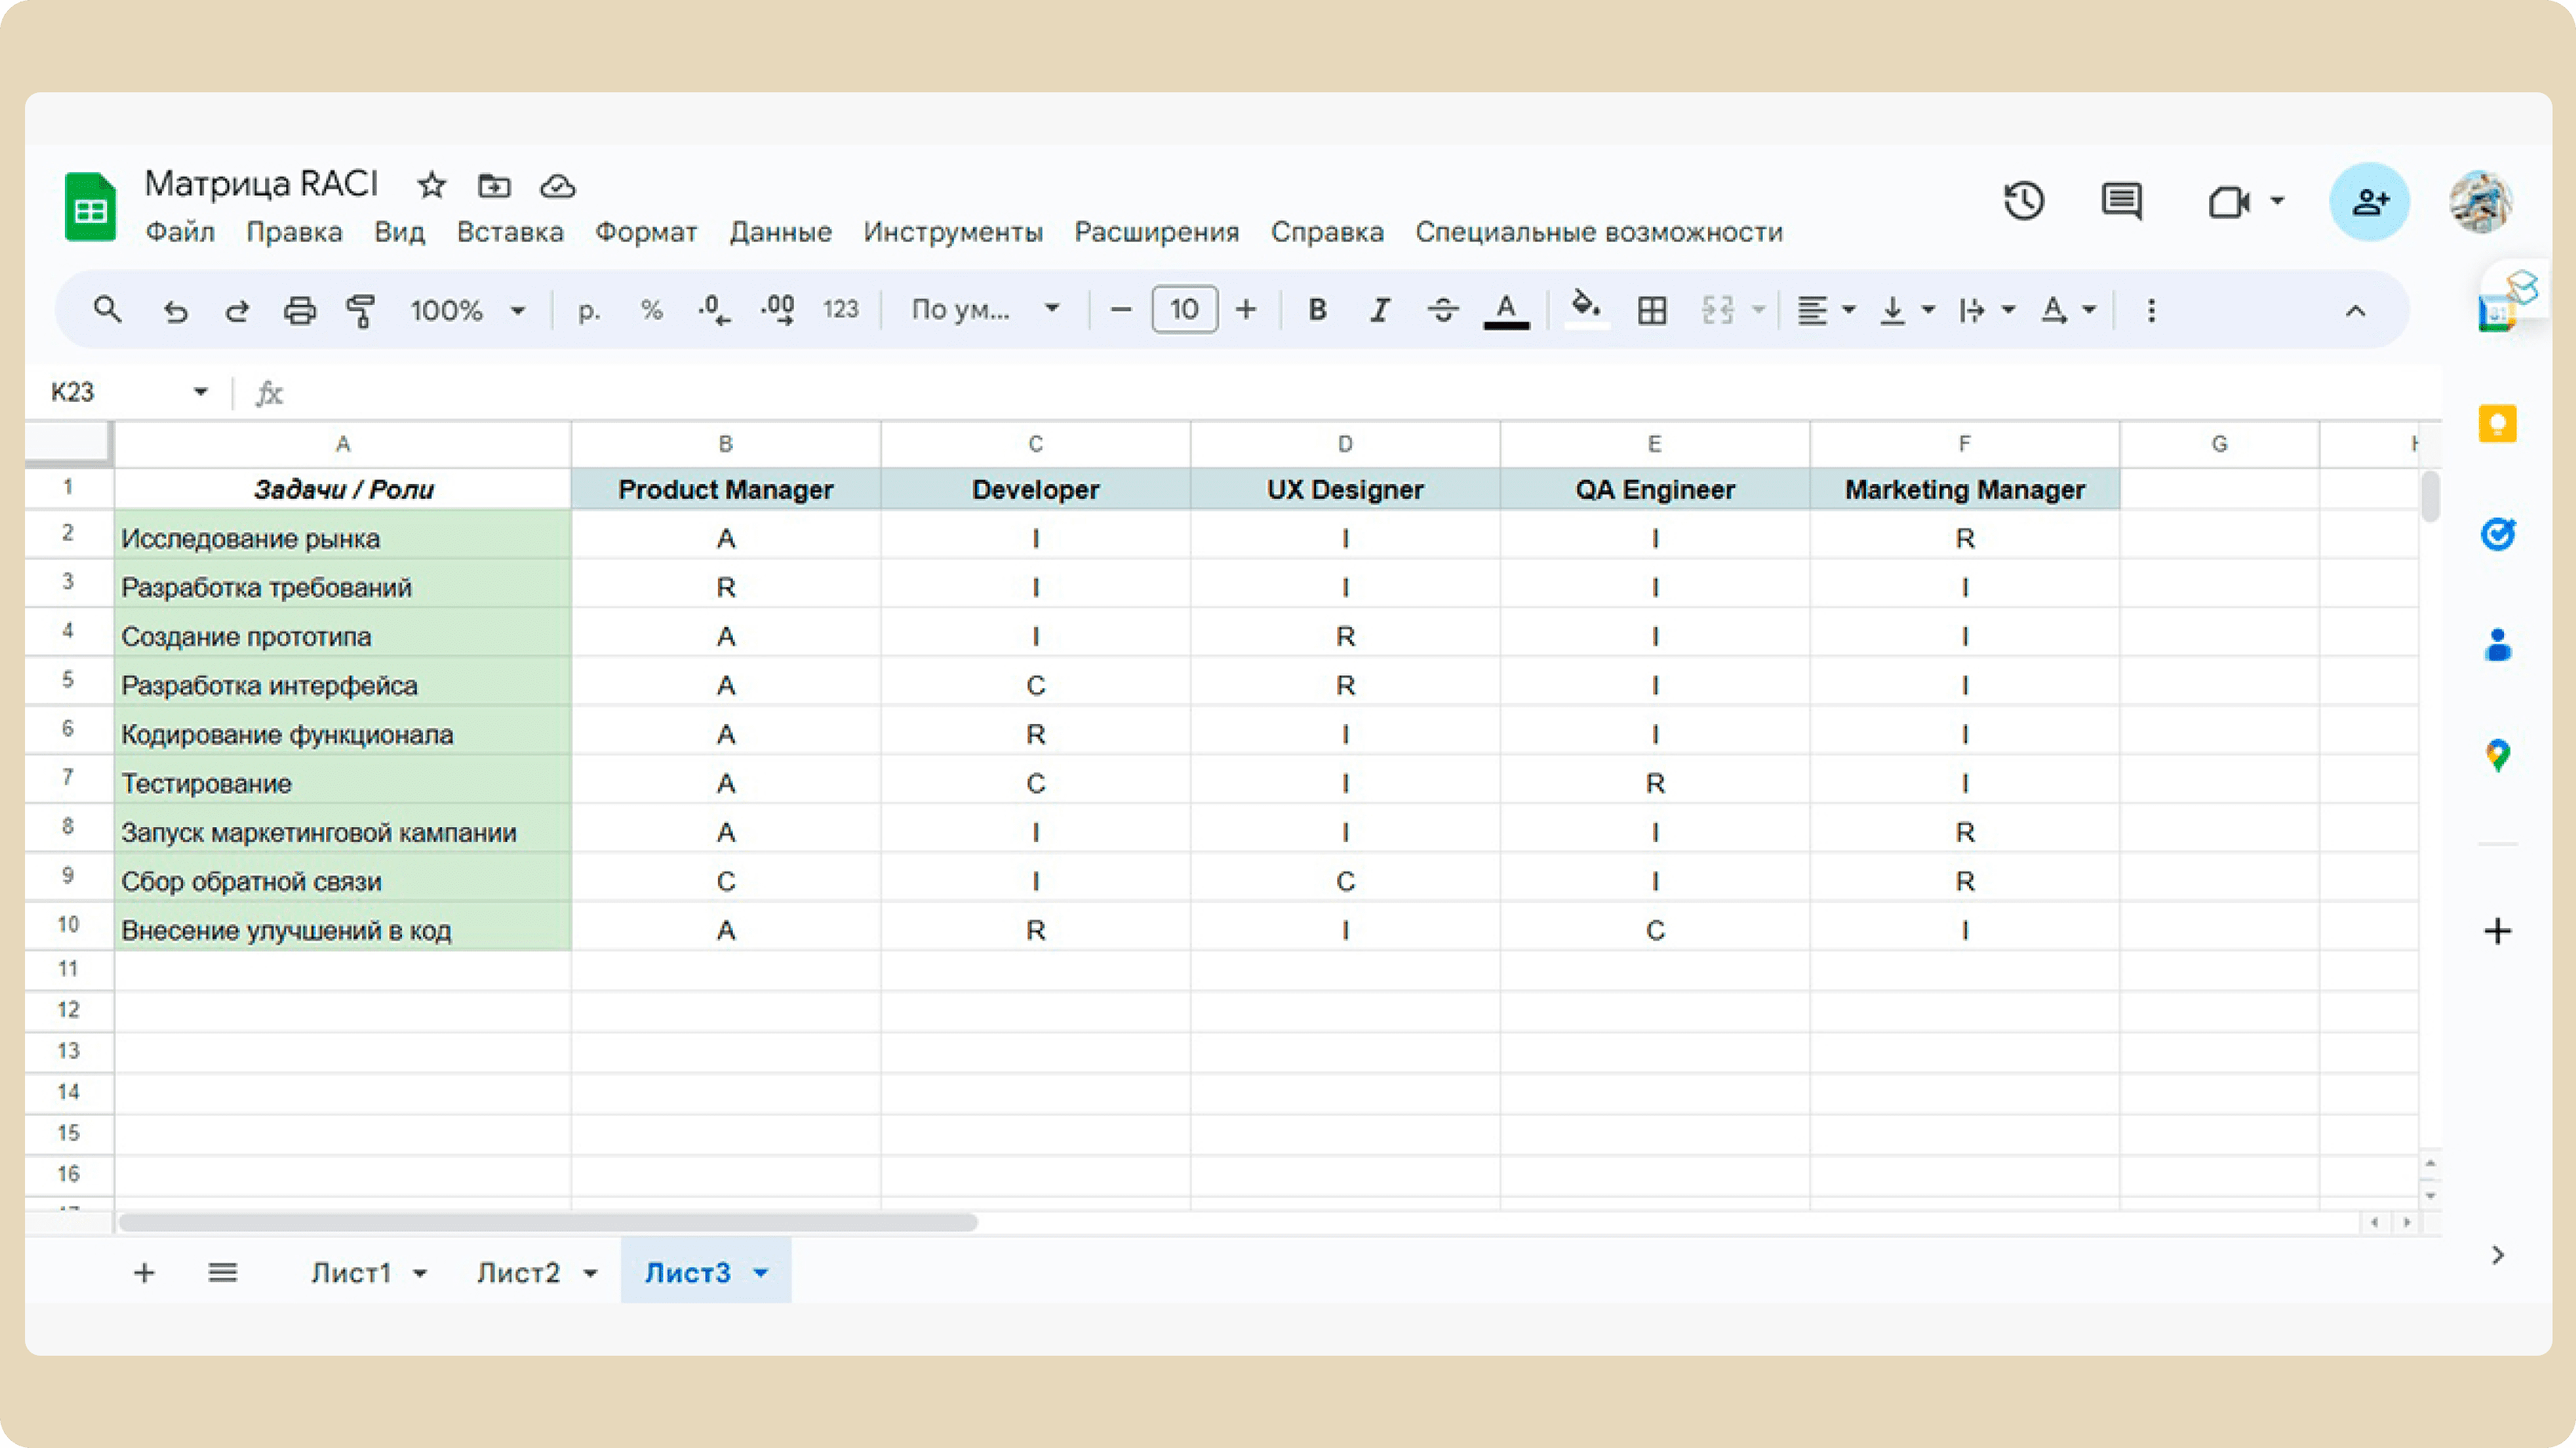Toggle strikethrough formatting
The width and height of the screenshot is (2576, 1448).
point(1442,311)
